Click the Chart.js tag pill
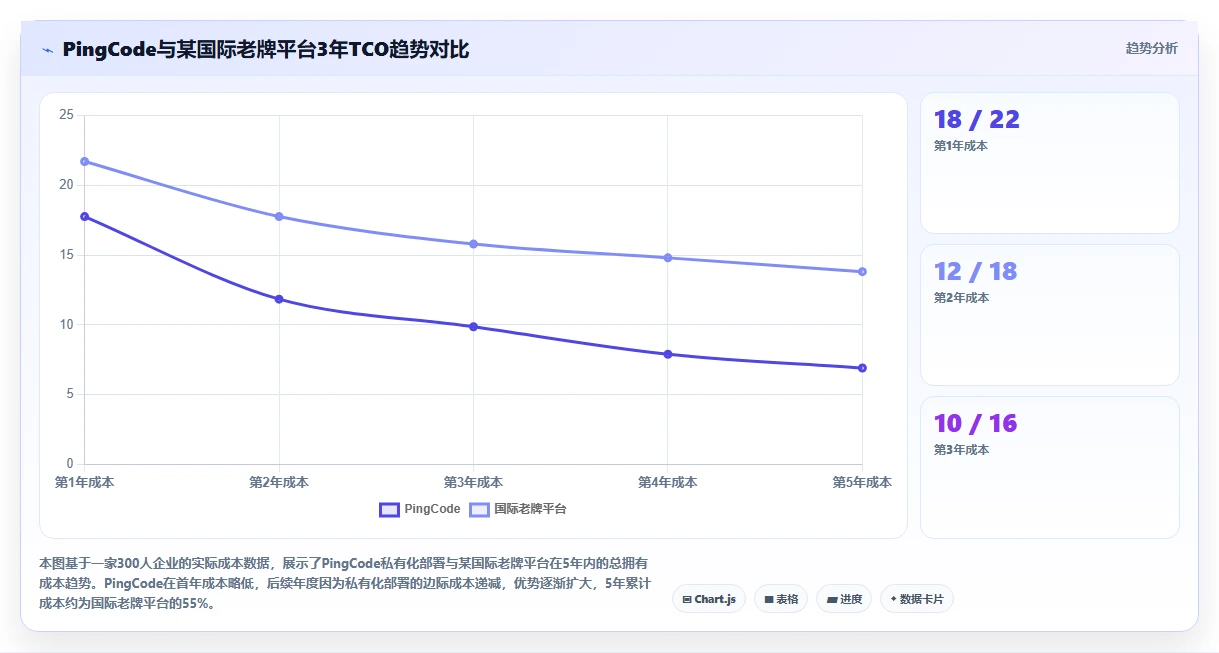This screenshot has width=1219, height=653. pos(709,599)
